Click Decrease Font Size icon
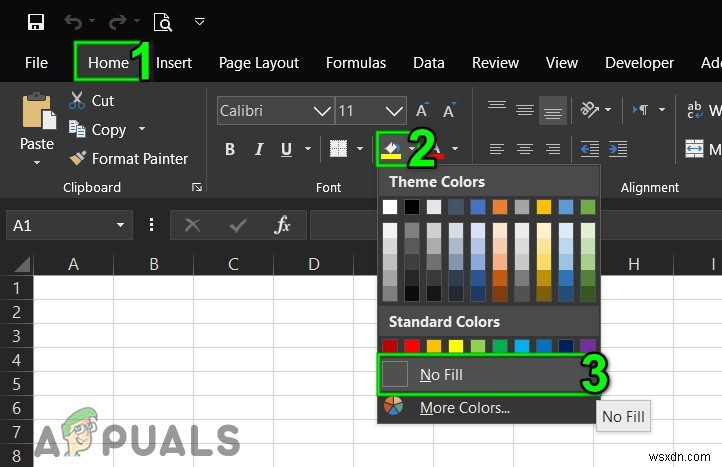Image resolution: width=722 pixels, height=467 pixels. click(x=449, y=110)
